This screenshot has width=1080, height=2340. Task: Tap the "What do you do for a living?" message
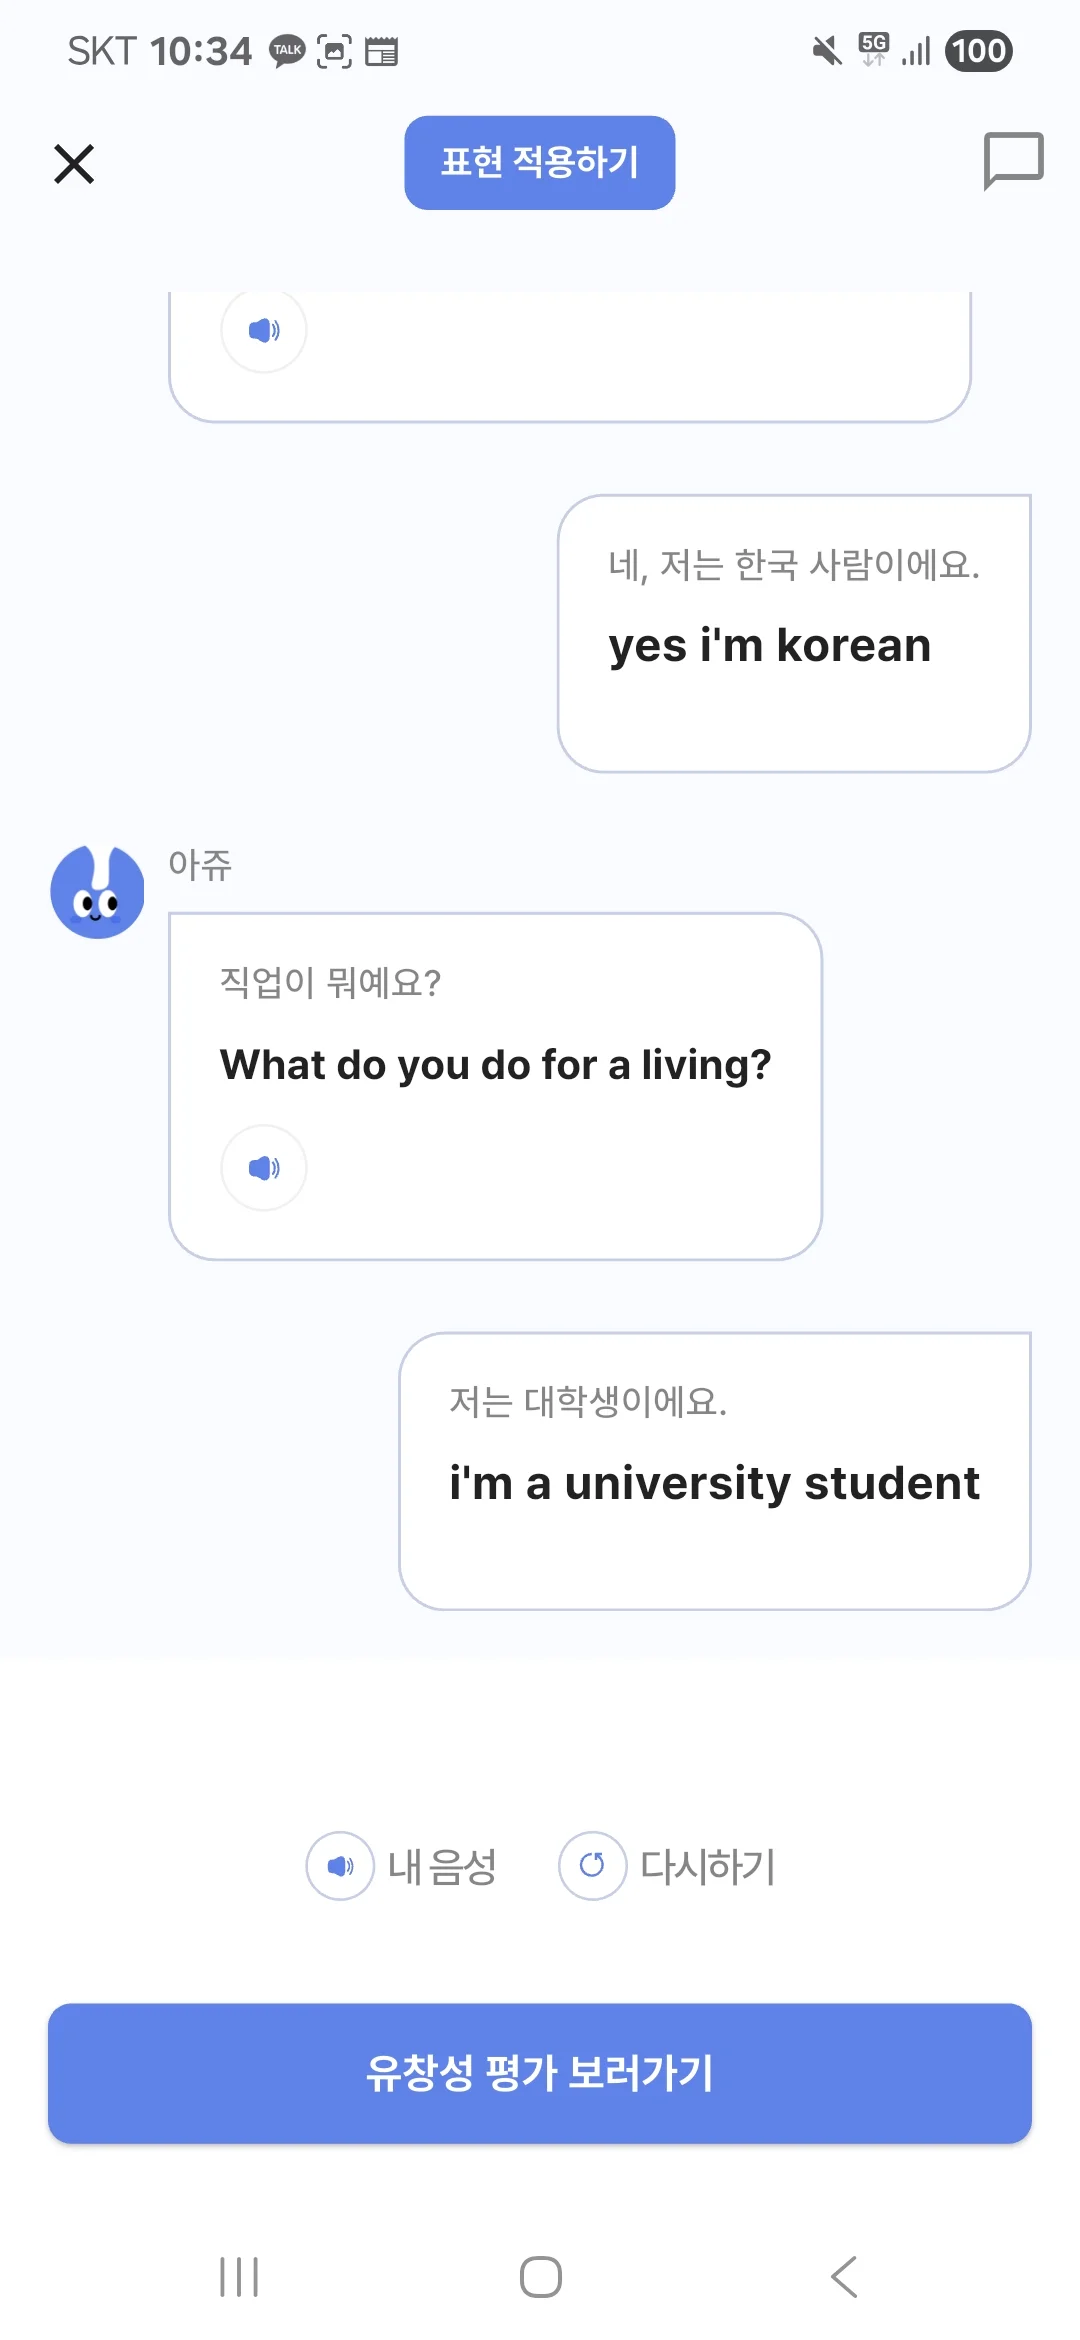click(x=495, y=1064)
